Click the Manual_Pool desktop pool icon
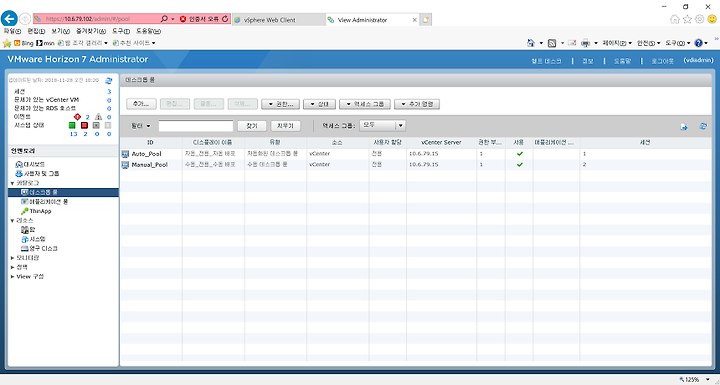The image size is (720, 385). (x=125, y=164)
